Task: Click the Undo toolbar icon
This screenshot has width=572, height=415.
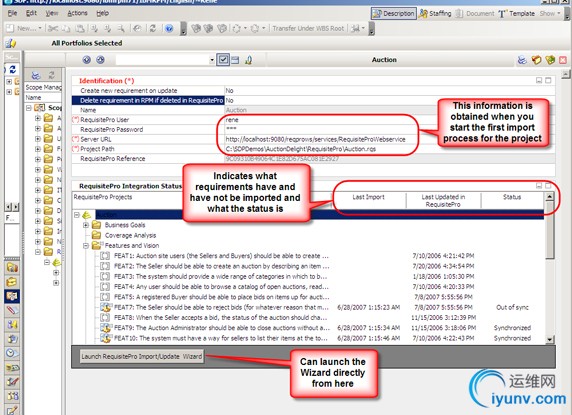Action: (x=137, y=28)
